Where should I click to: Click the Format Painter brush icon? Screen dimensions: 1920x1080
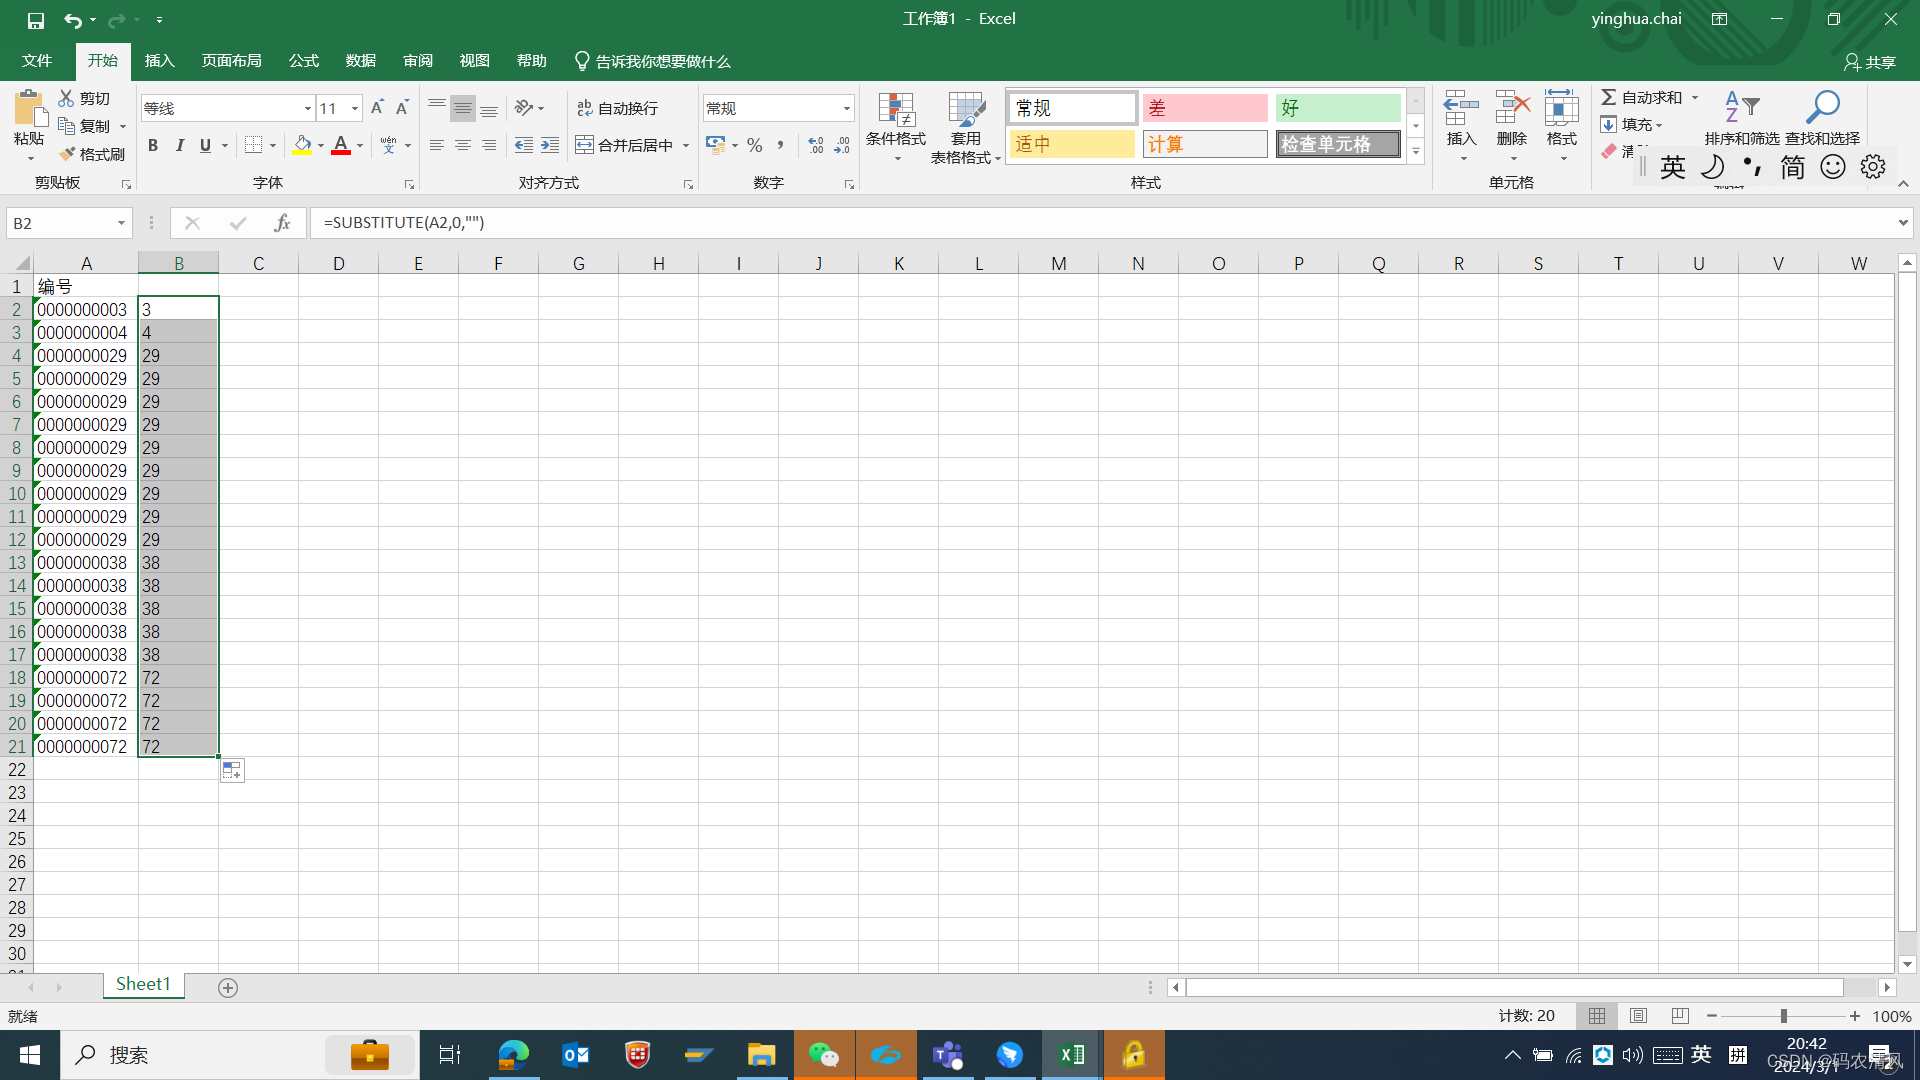point(68,154)
